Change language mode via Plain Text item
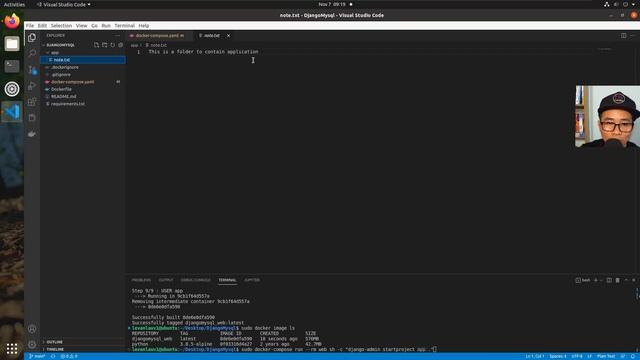 606,356
